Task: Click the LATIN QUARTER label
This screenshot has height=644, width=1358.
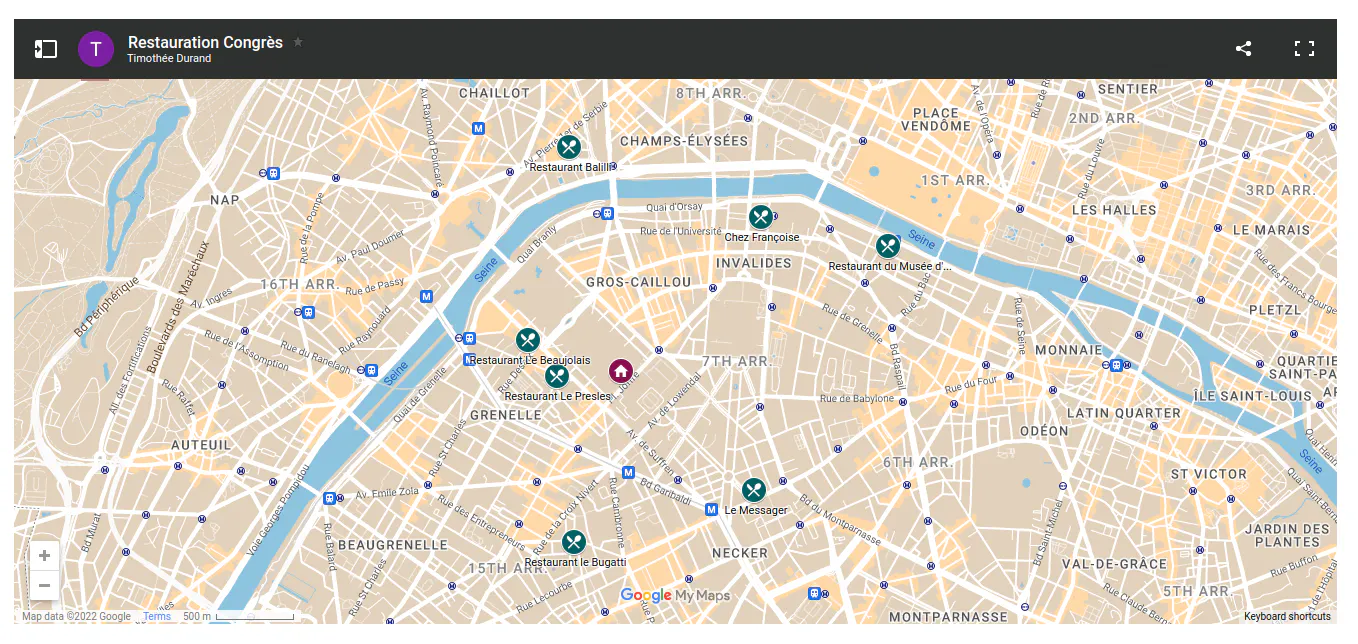Action: click(x=1124, y=413)
